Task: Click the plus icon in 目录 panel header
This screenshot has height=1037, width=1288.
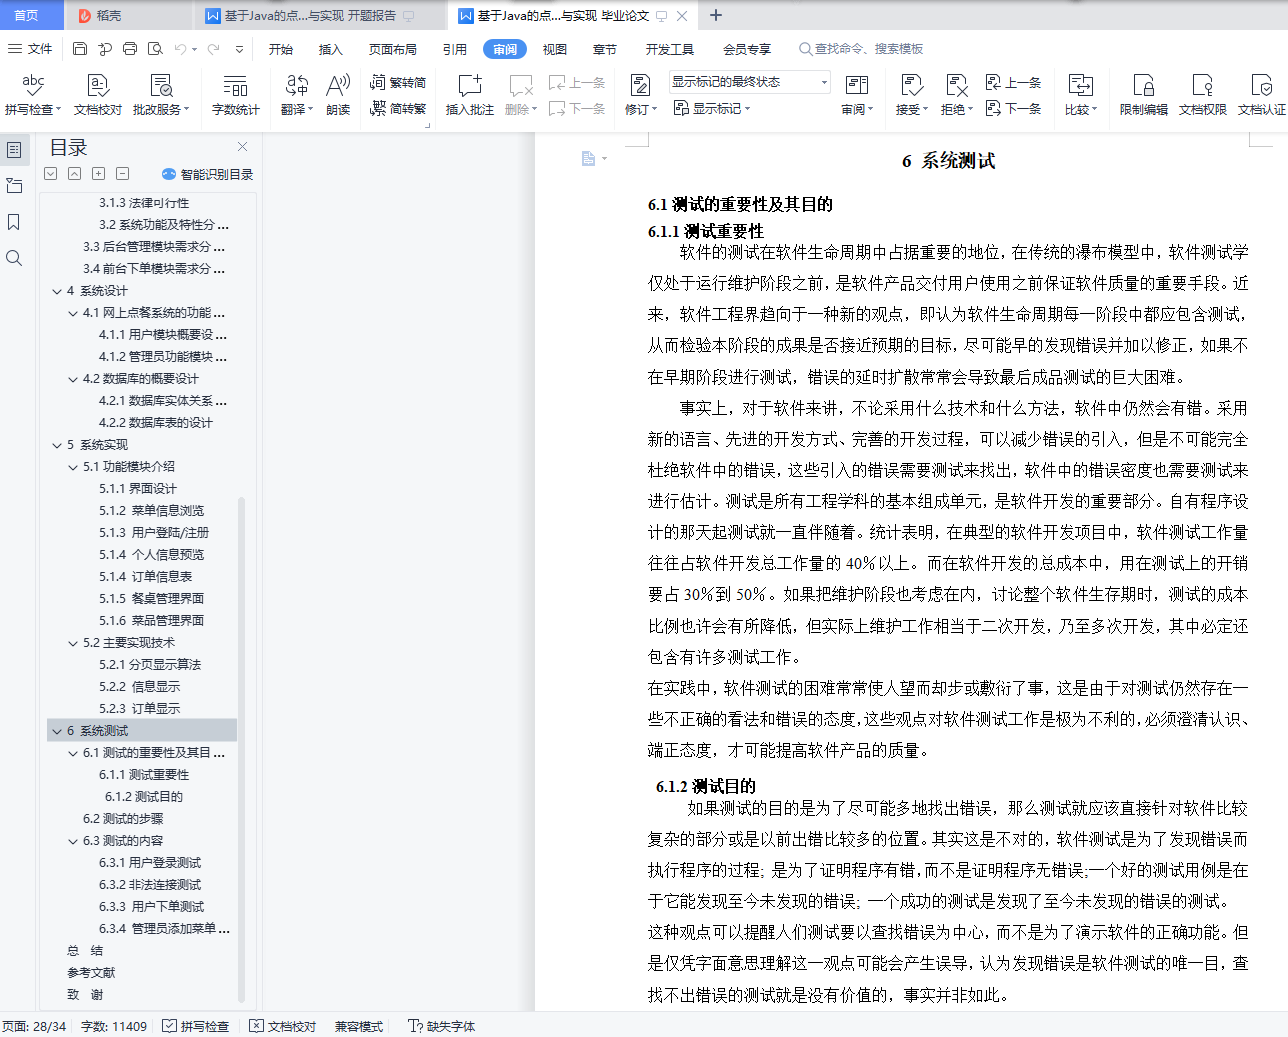Action: pos(98,173)
